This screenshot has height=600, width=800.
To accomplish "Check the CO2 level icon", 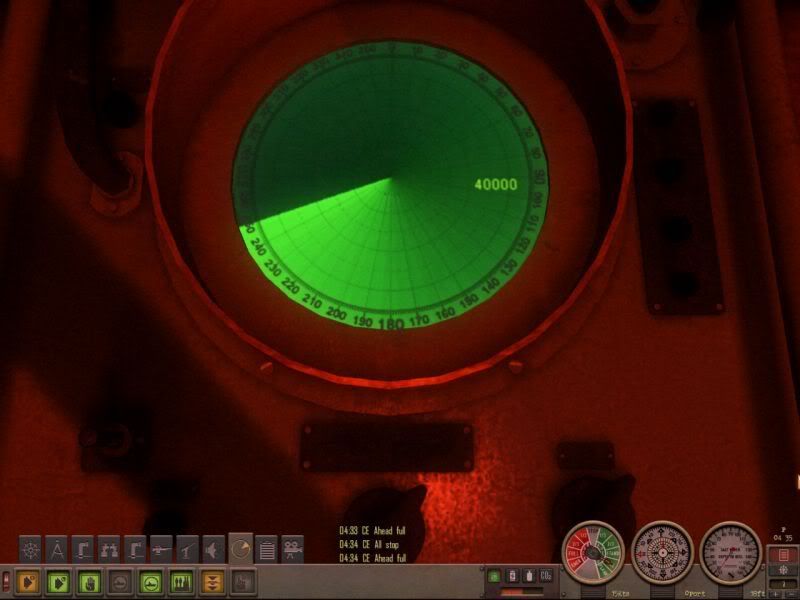I will 546,576.
